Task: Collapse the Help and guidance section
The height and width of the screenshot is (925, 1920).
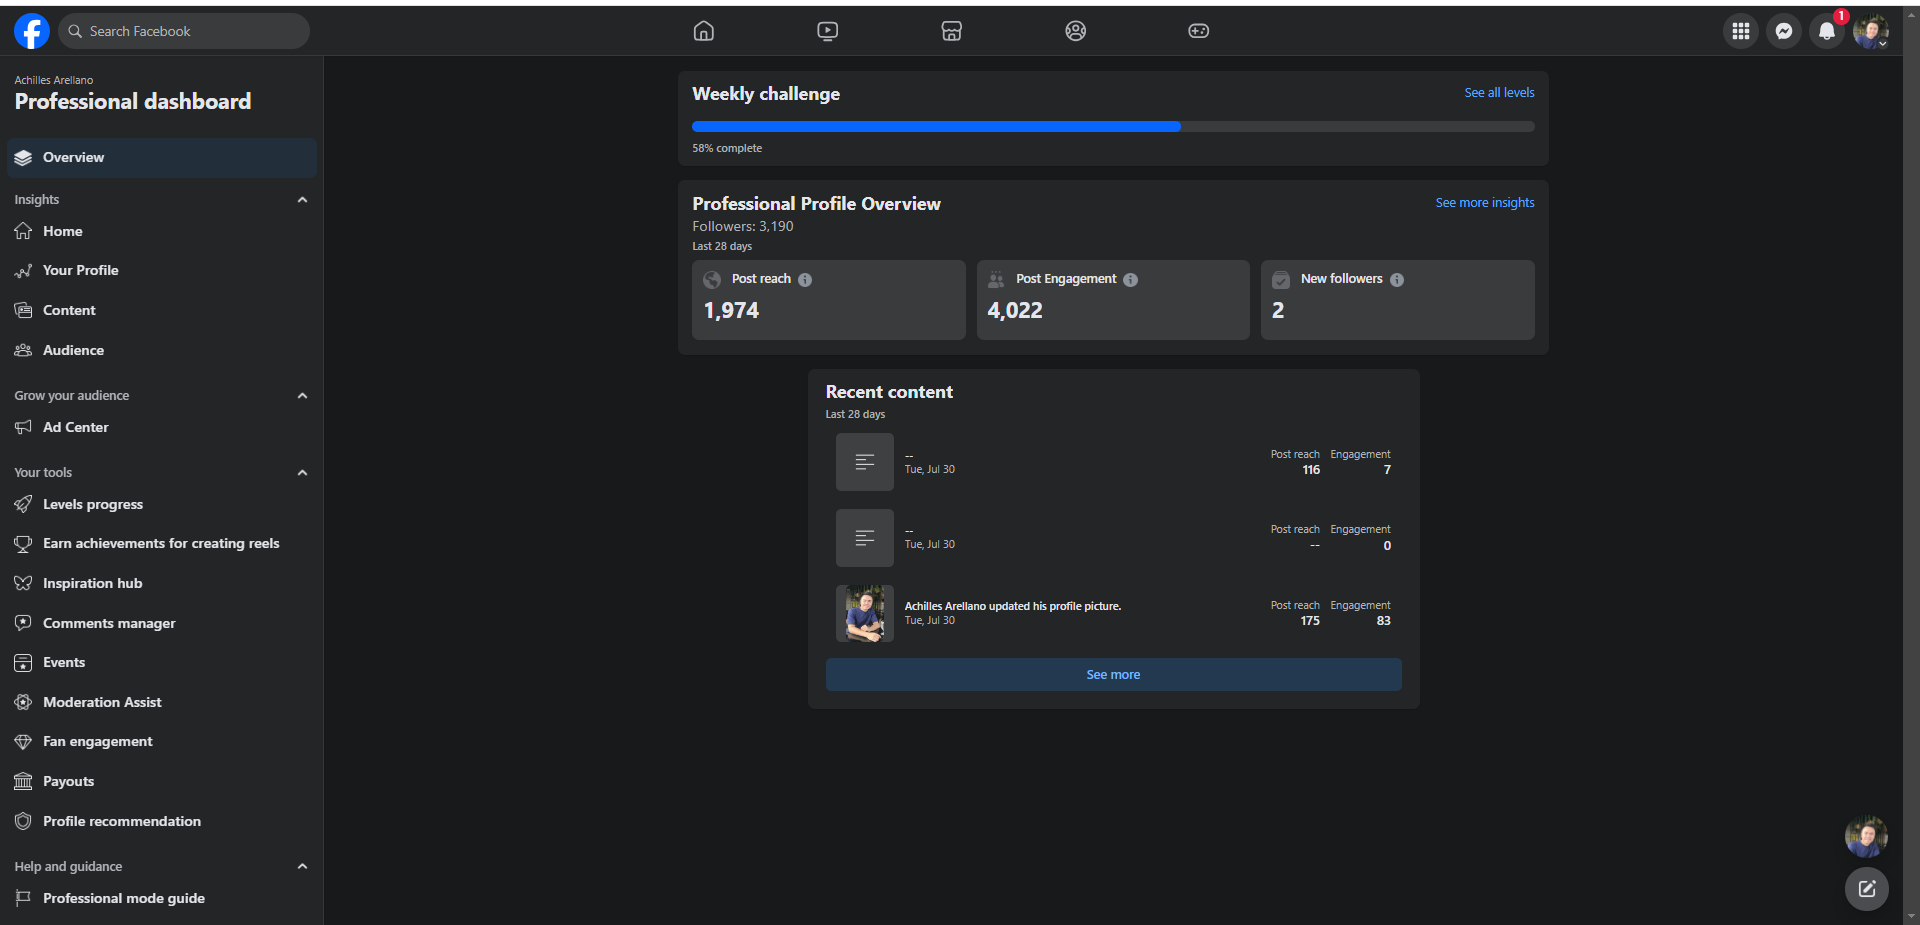Action: tap(302, 866)
